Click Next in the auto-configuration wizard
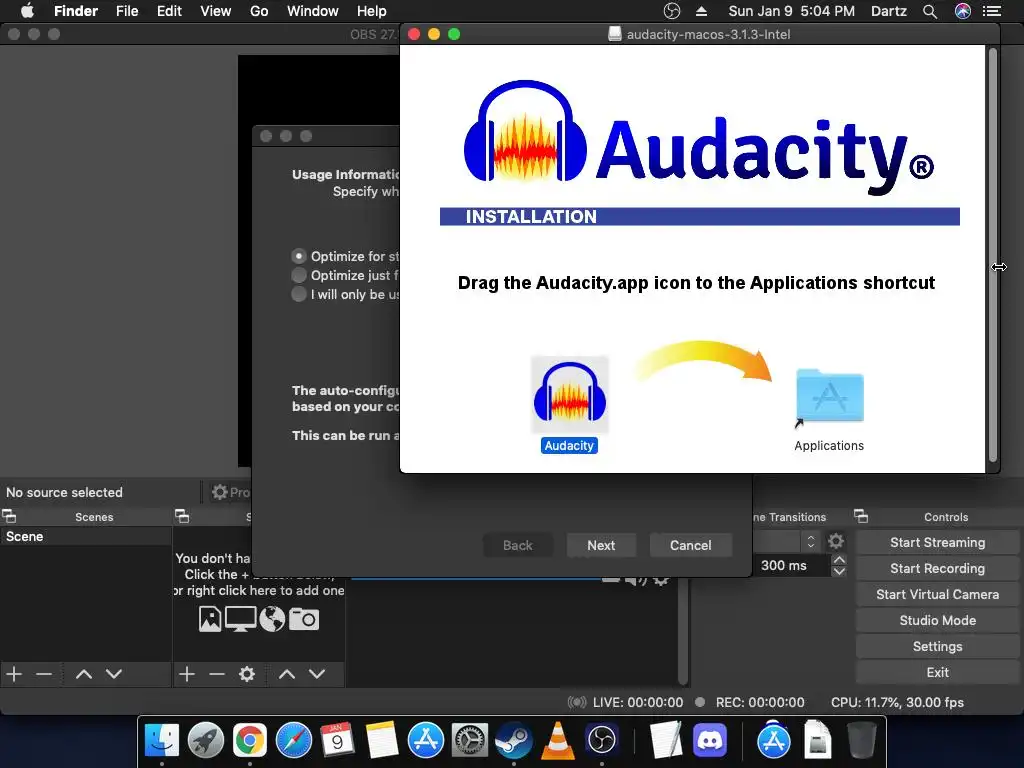Screen dimensions: 1024x768 click(x=601, y=545)
